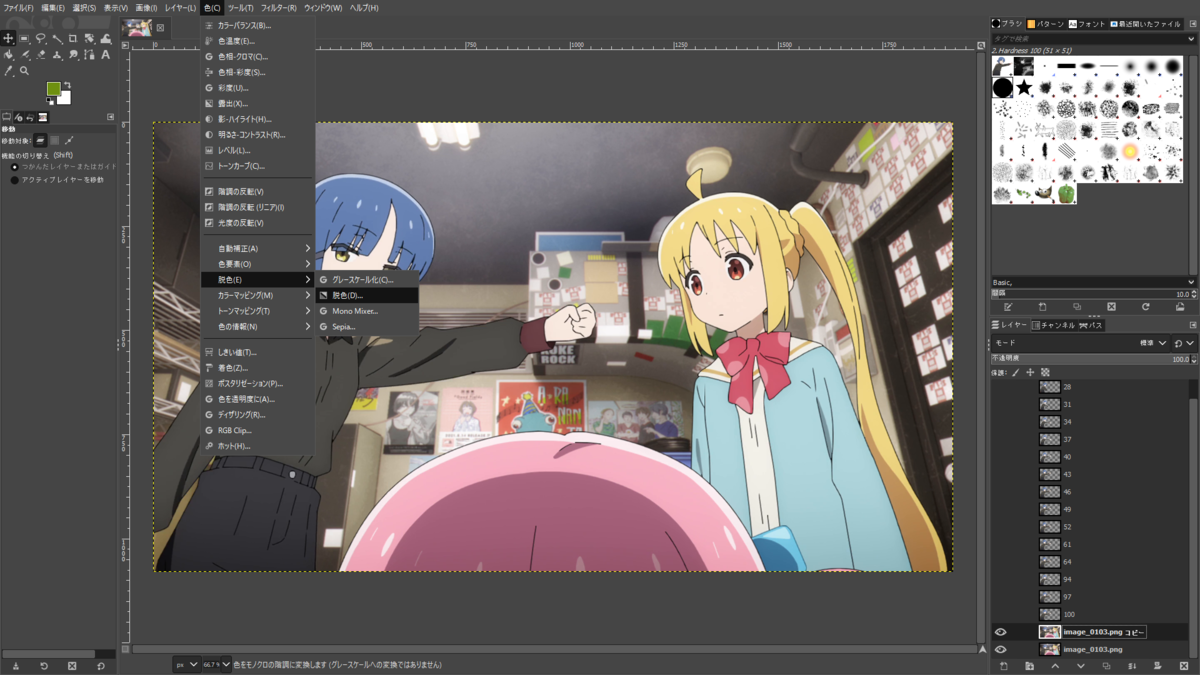1200x675 pixels.
Task: Open the layer モード dropdown
Action: pos(1081,343)
